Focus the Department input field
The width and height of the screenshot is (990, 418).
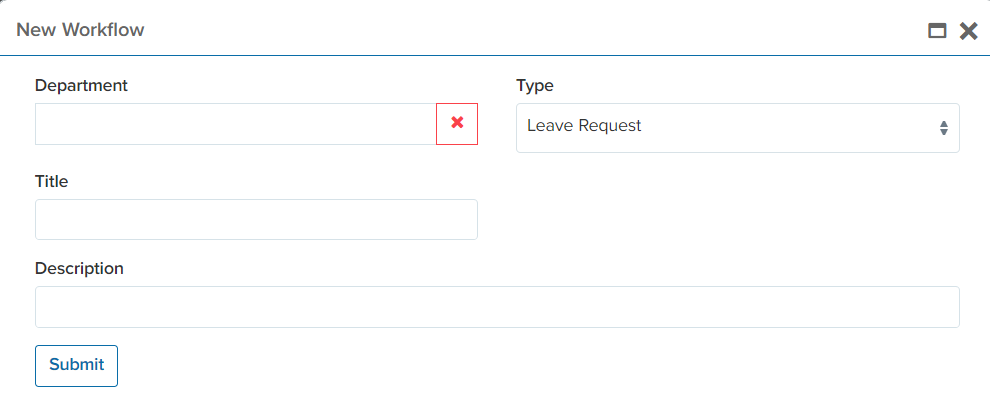tap(235, 124)
